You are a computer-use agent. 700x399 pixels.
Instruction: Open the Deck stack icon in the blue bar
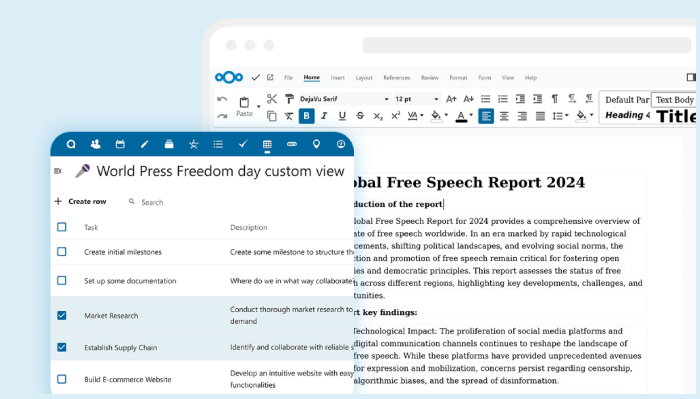[x=169, y=144]
